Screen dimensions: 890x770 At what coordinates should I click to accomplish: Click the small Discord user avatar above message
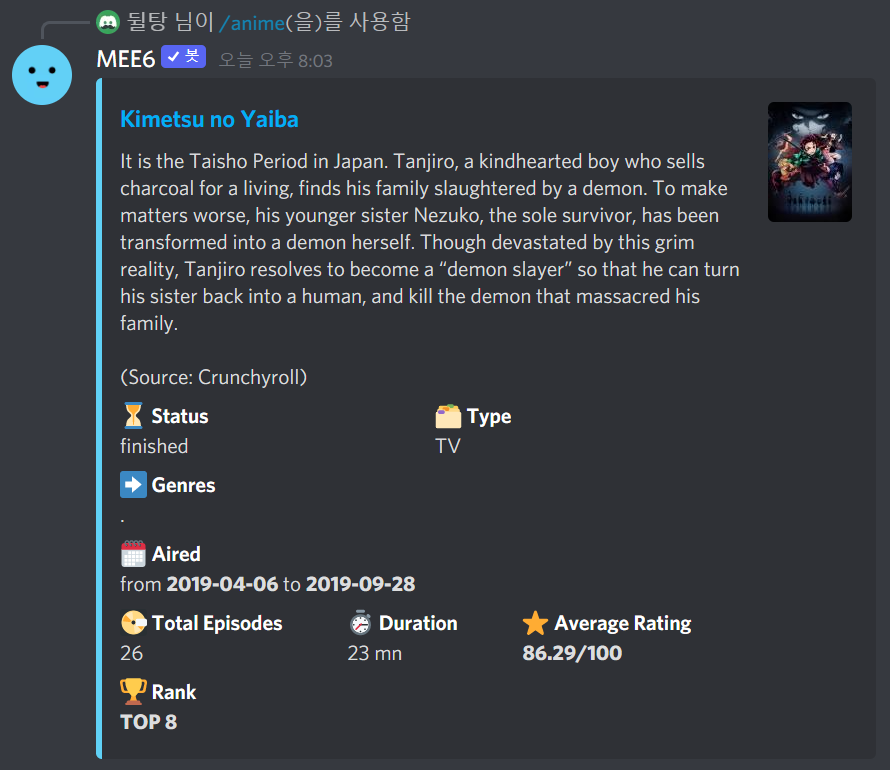108,23
